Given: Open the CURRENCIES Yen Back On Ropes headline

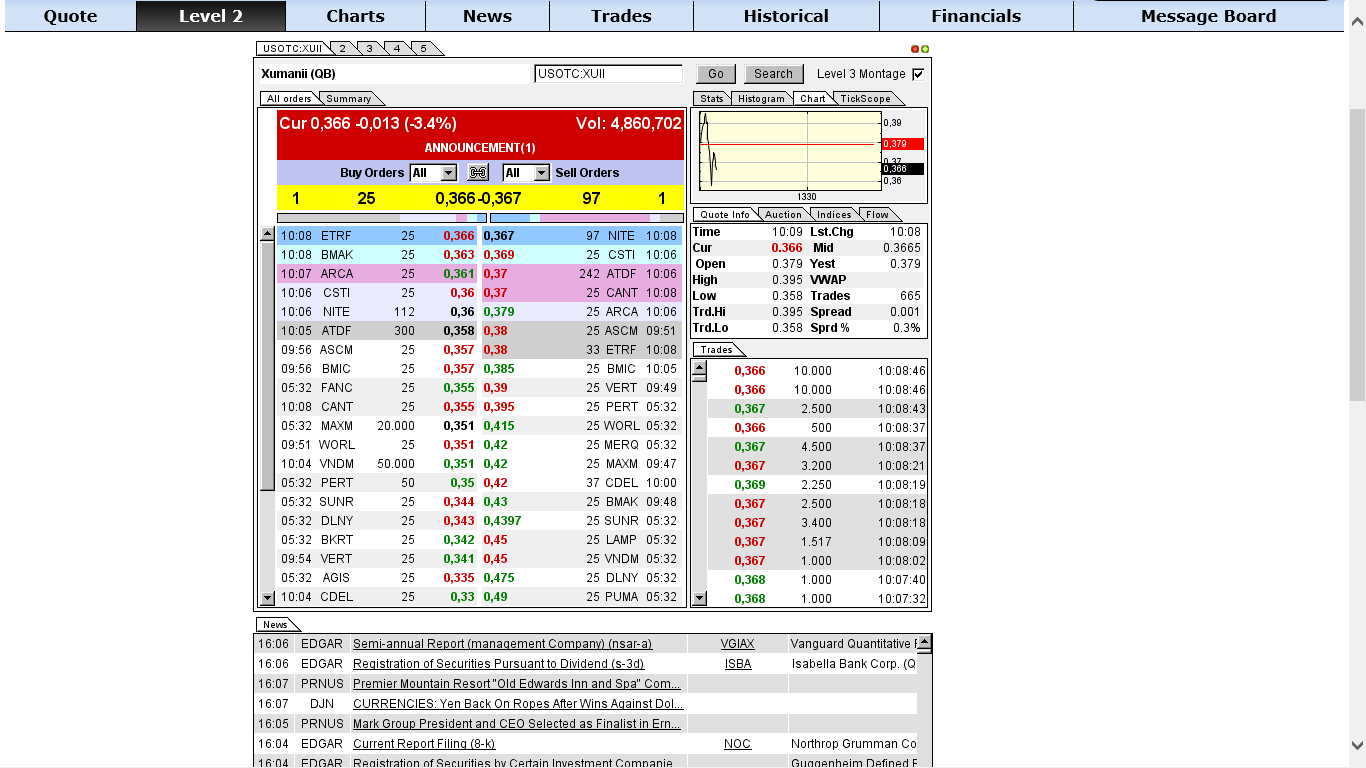Looking at the screenshot, I should [518, 704].
